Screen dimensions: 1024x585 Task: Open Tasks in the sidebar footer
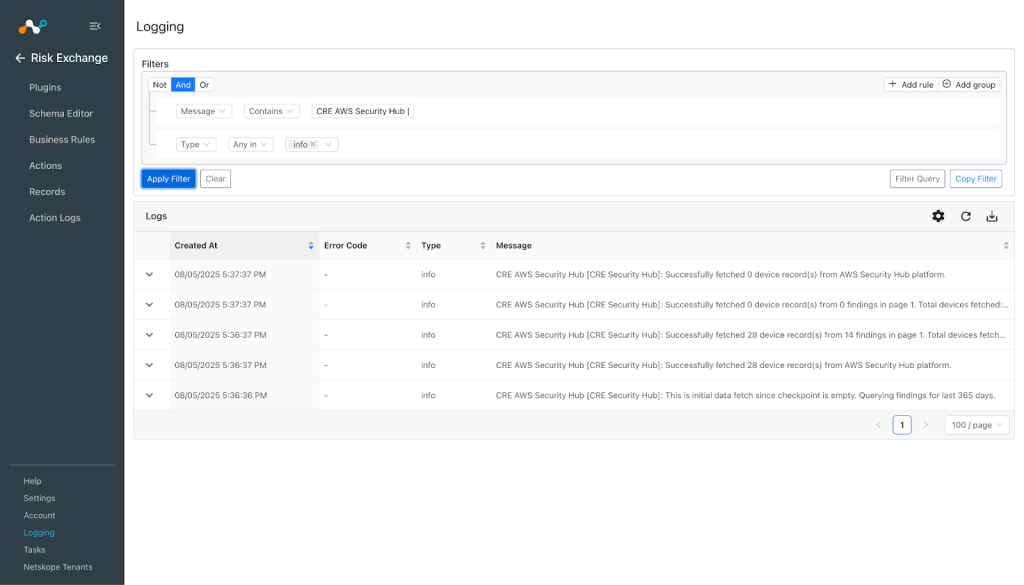35,550
